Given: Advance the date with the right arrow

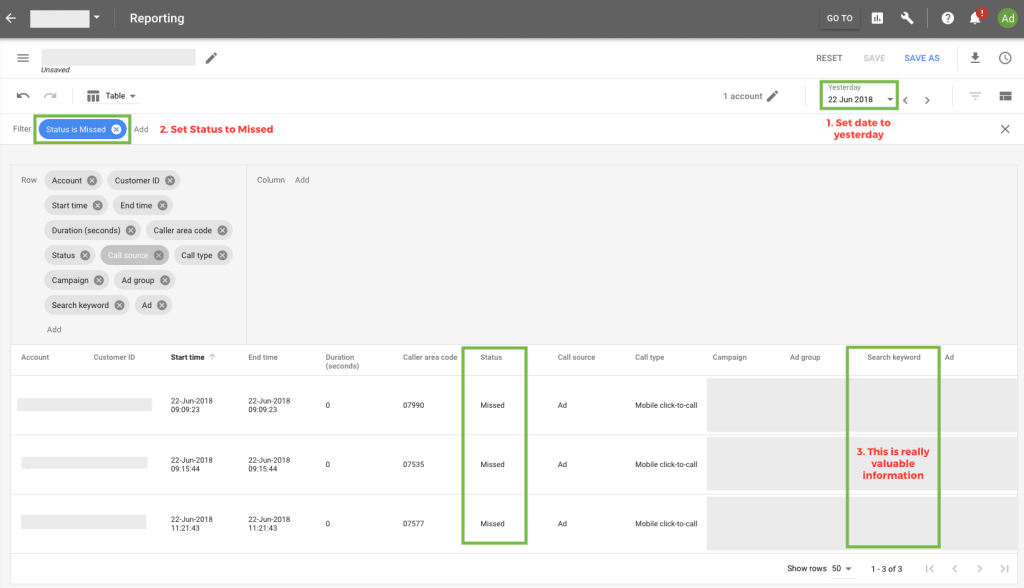Looking at the screenshot, I should pyautogui.click(x=927, y=99).
